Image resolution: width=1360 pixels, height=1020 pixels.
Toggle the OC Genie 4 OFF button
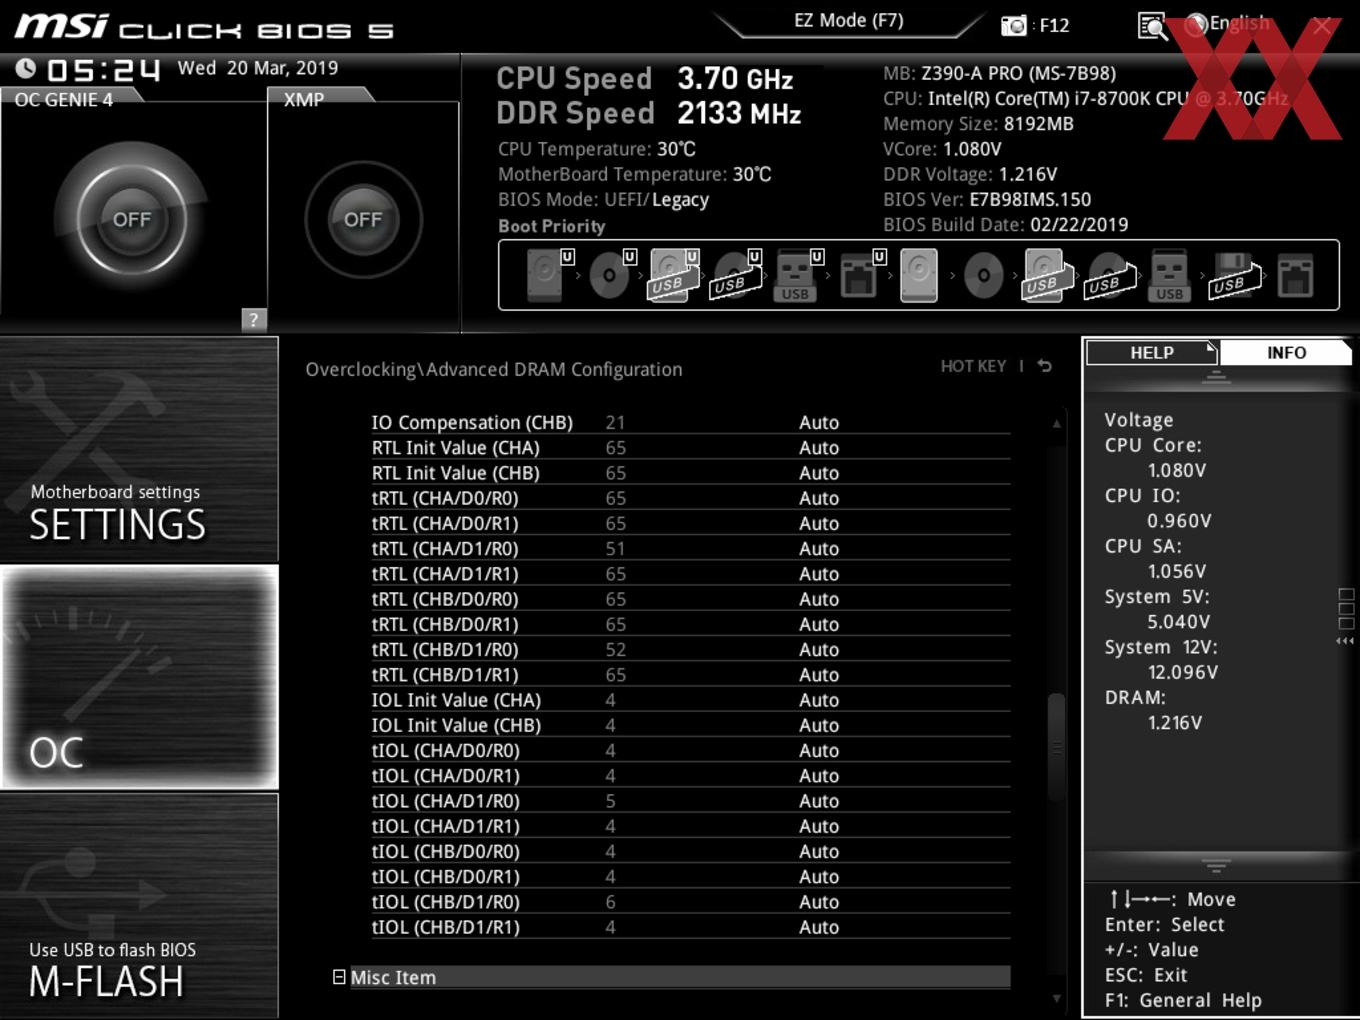[x=132, y=219]
